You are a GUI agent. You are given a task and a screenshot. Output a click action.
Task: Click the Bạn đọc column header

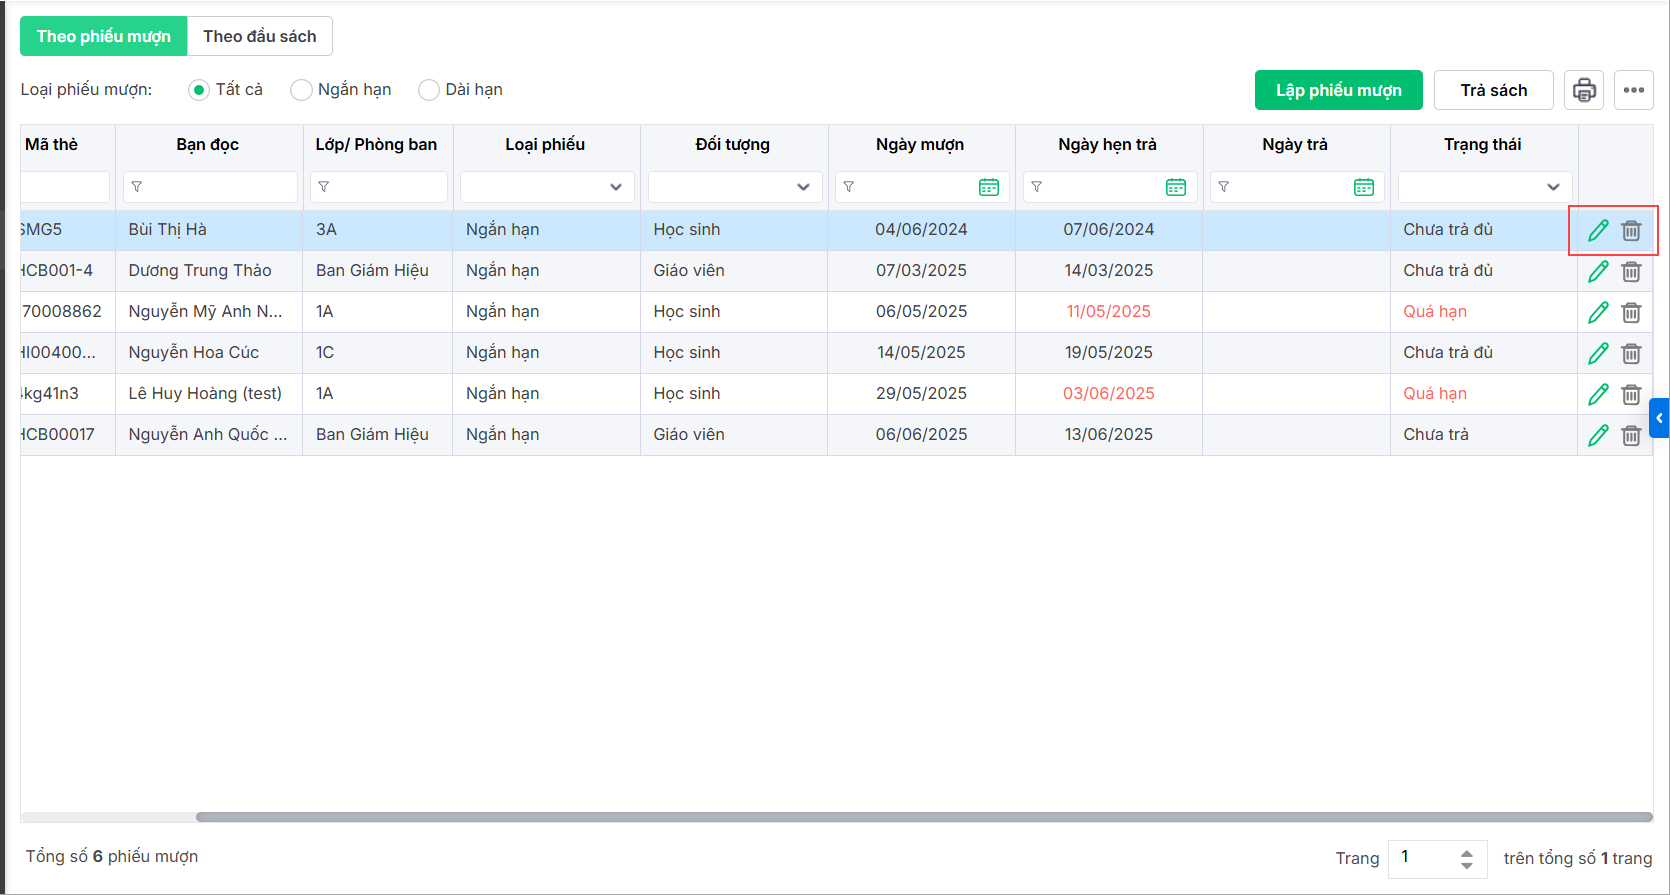[208, 144]
